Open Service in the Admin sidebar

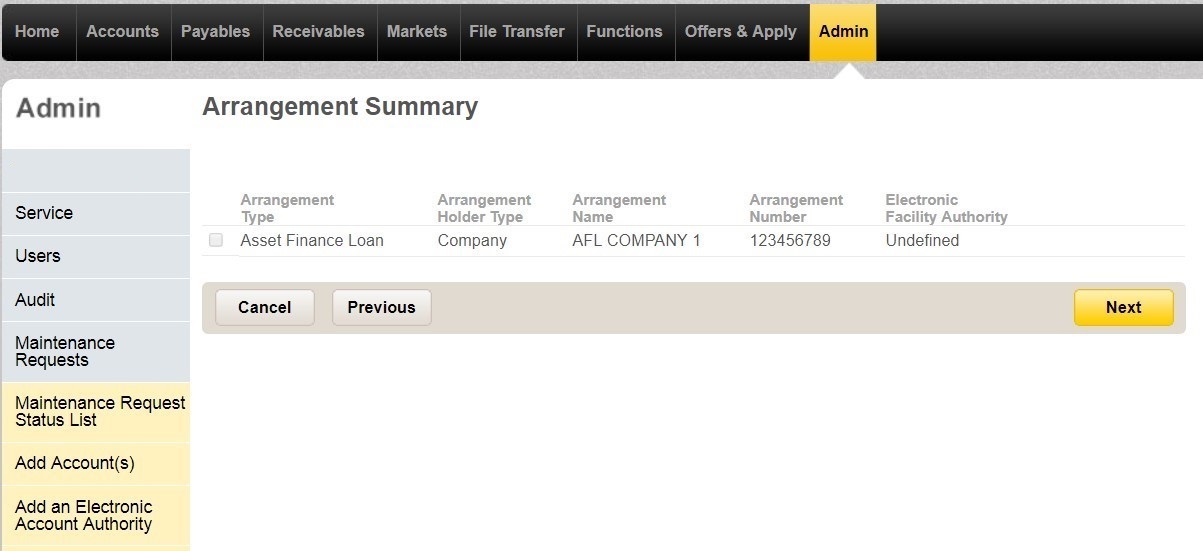pos(95,213)
